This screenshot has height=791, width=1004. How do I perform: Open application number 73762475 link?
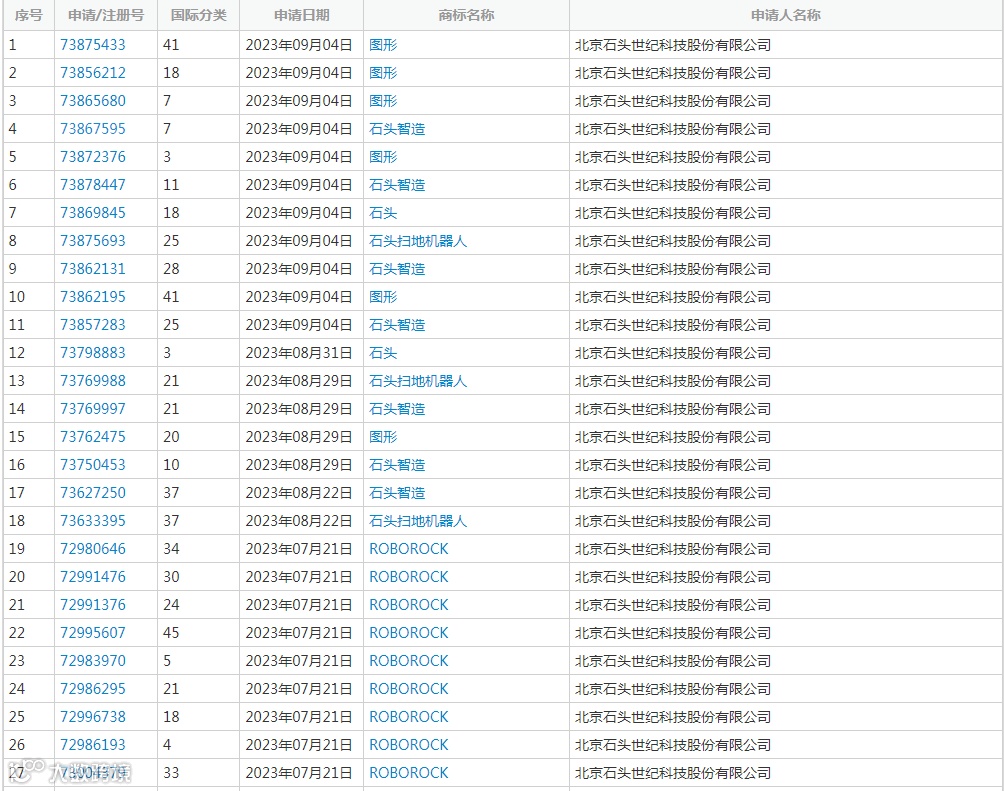[x=93, y=437]
